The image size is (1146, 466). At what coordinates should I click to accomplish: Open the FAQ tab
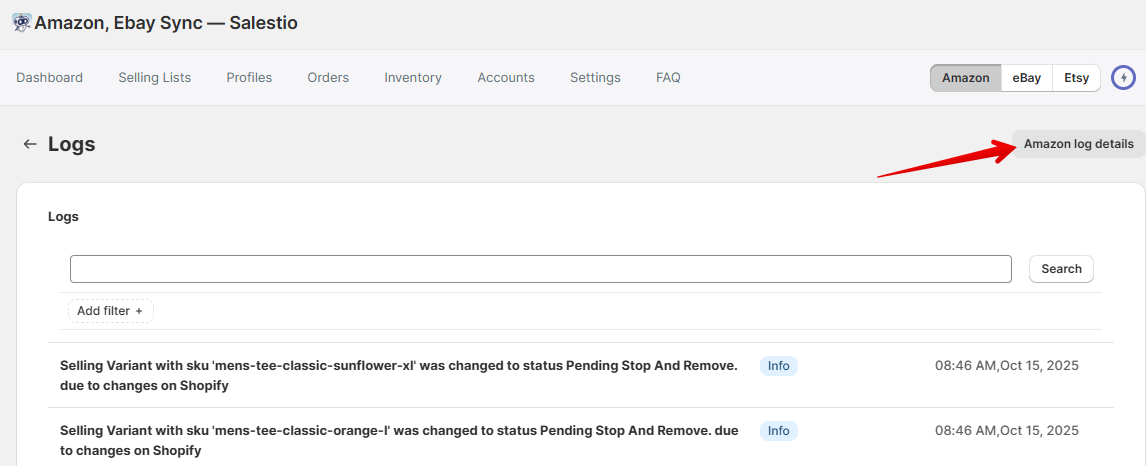[668, 78]
